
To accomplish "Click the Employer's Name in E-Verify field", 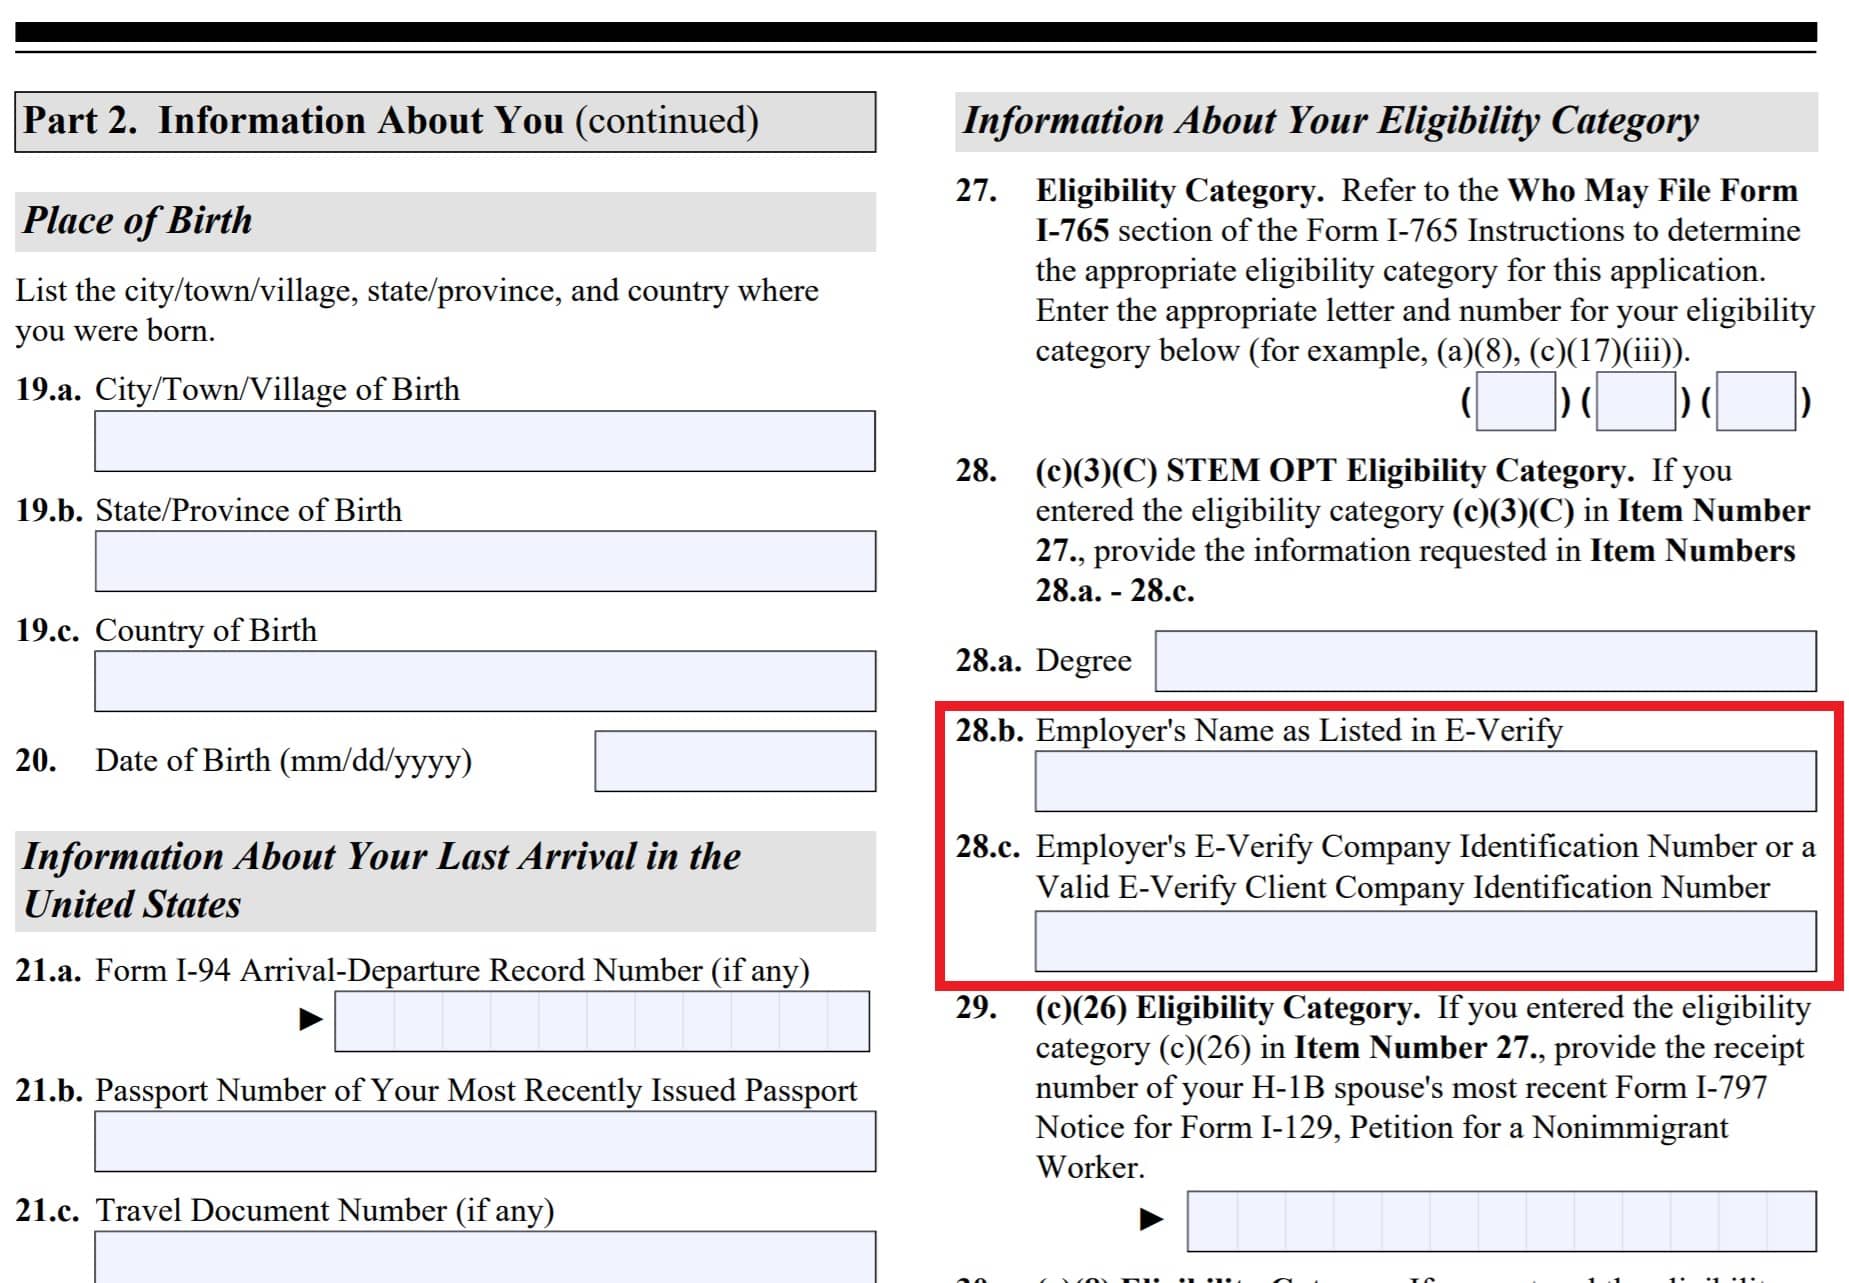I will [1426, 781].
